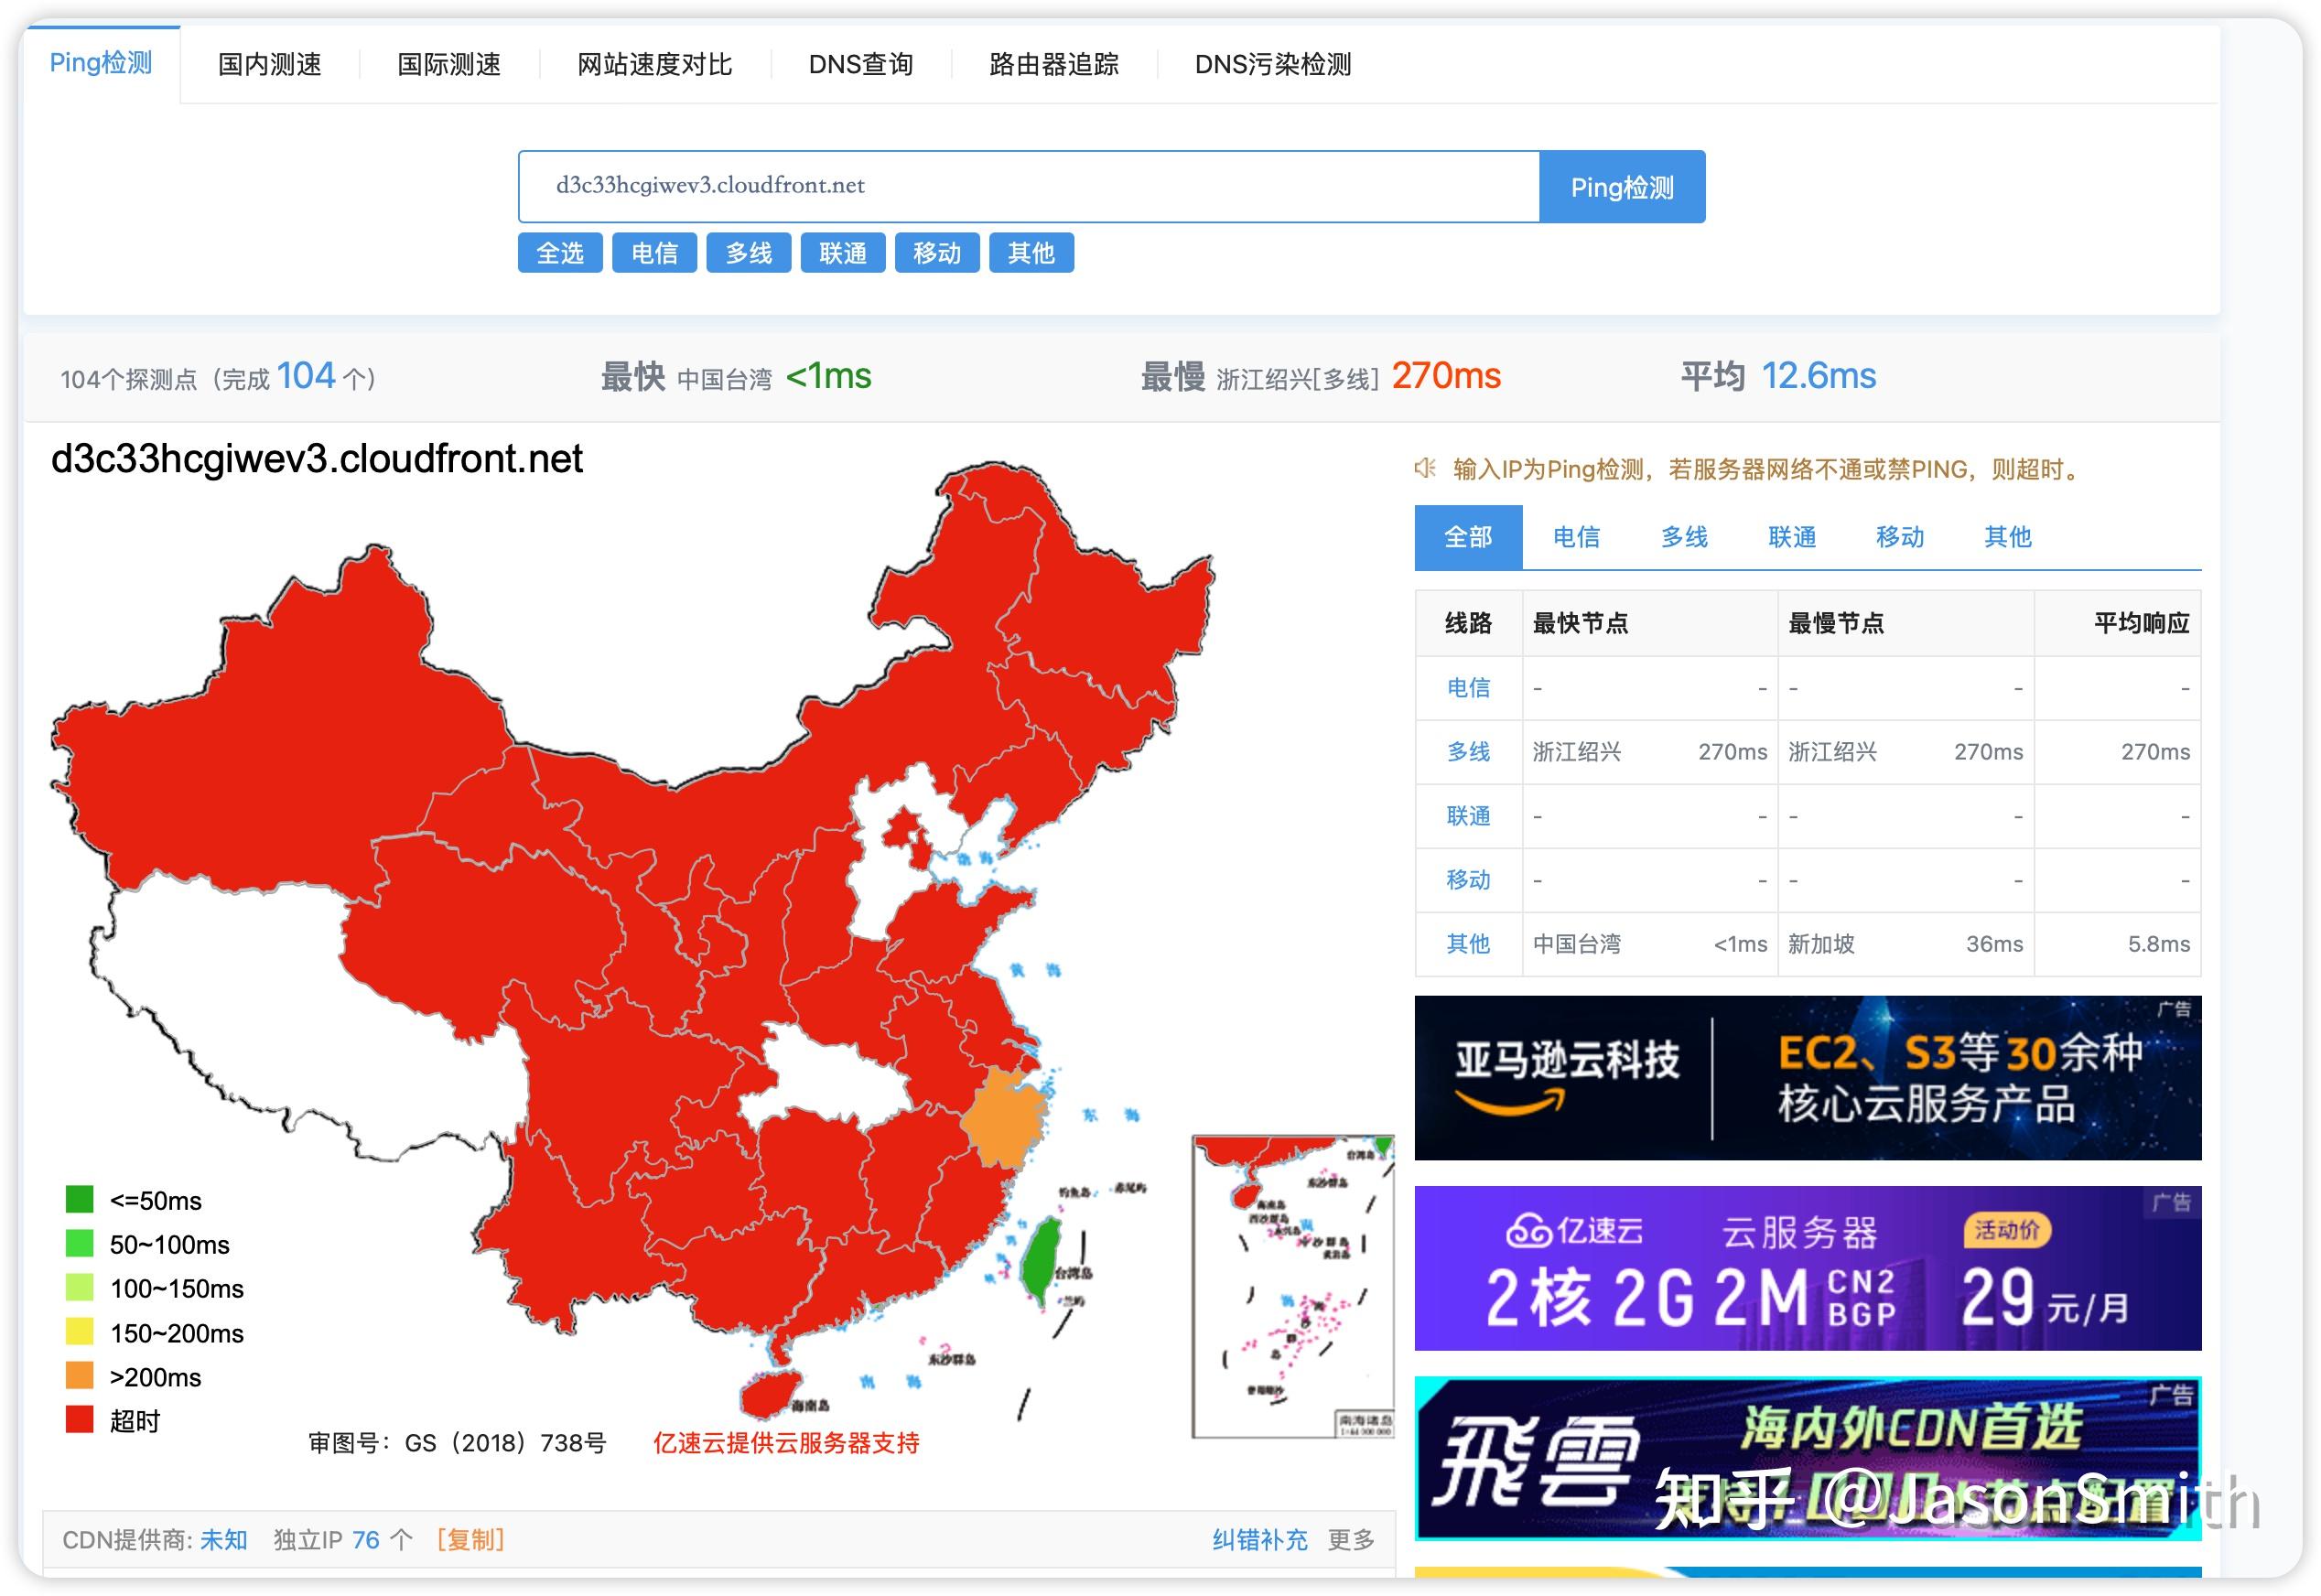Open the 纠错补充 link
Image resolution: width=2321 pixels, height=1596 pixels.
(x=1260, y=1540)
